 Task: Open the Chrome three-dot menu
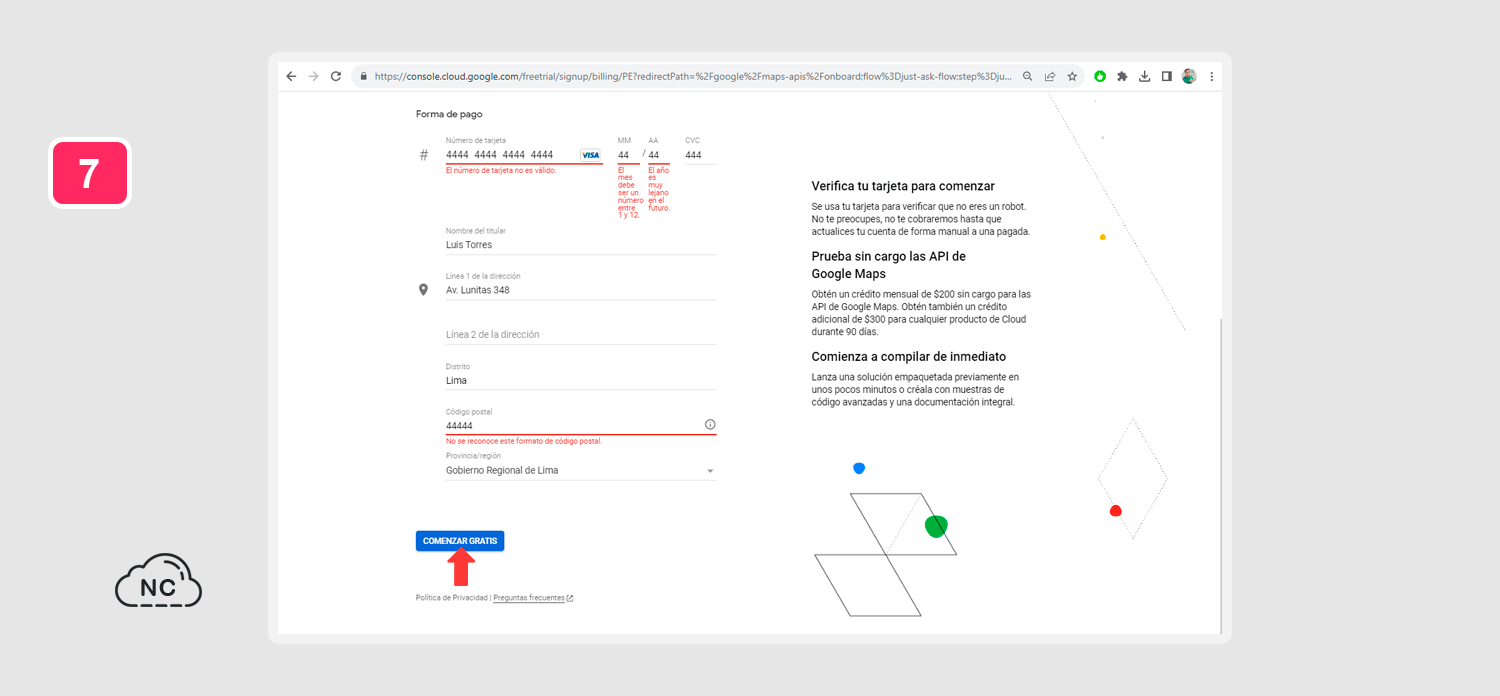click(1212, 76)
